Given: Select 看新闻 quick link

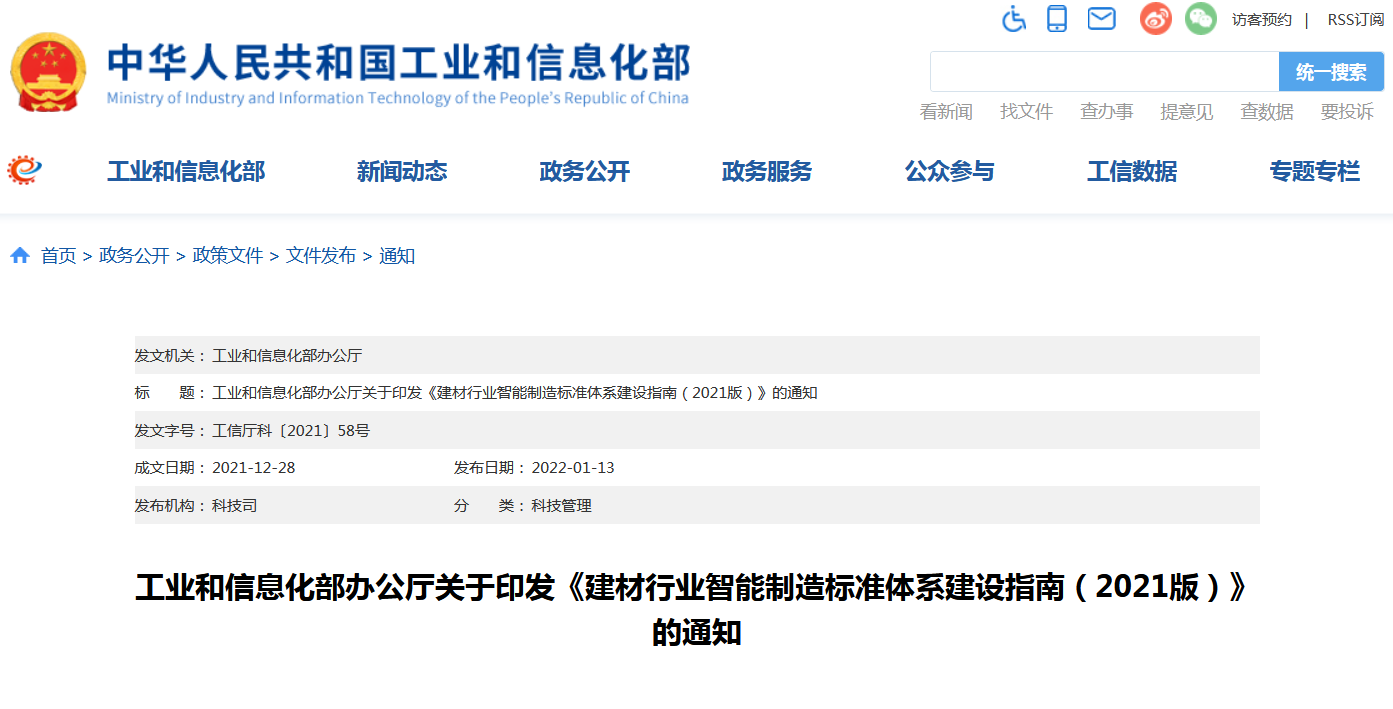Looking at the screenshot, I should [946, 112].
